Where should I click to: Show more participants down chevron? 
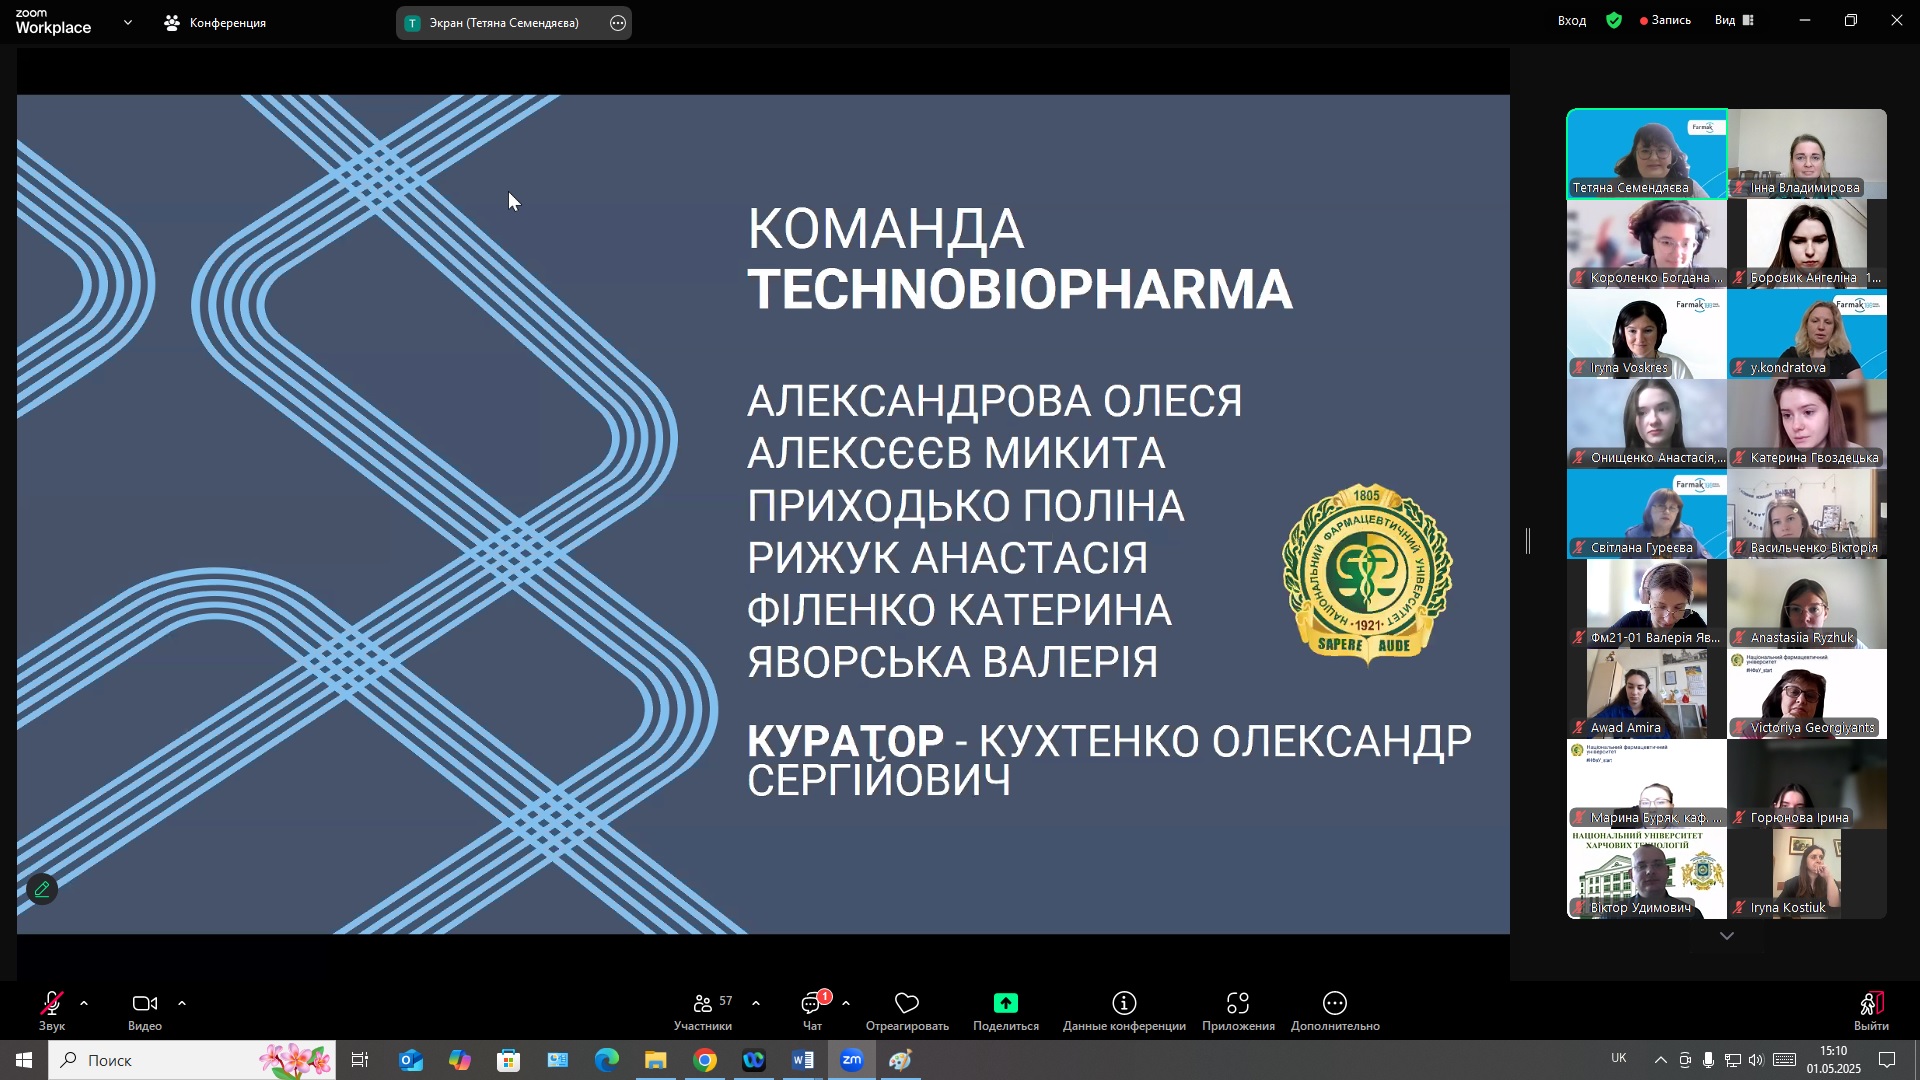[x=1727, y=936]
